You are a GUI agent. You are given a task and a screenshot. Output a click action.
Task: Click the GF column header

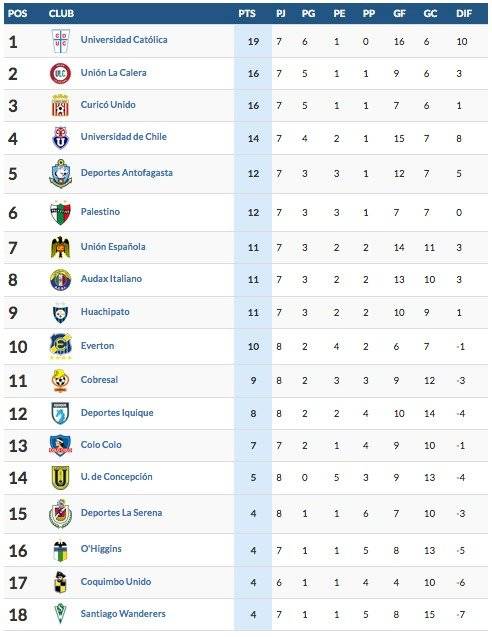point(399,13)
